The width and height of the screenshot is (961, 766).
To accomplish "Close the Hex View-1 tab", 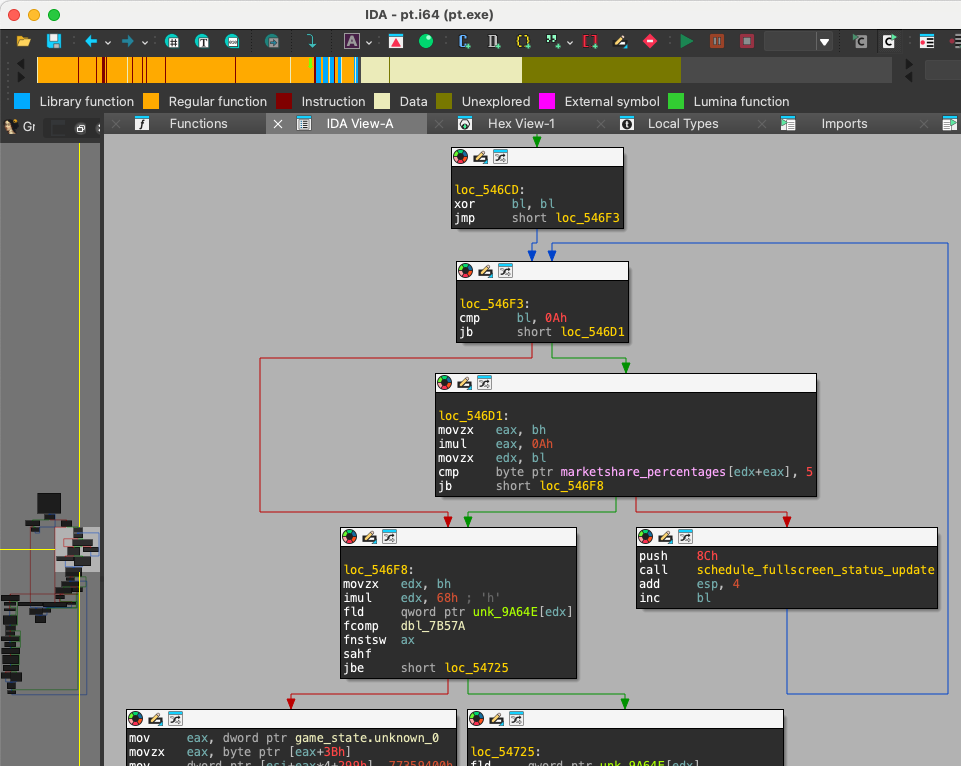I will point(439,124).
